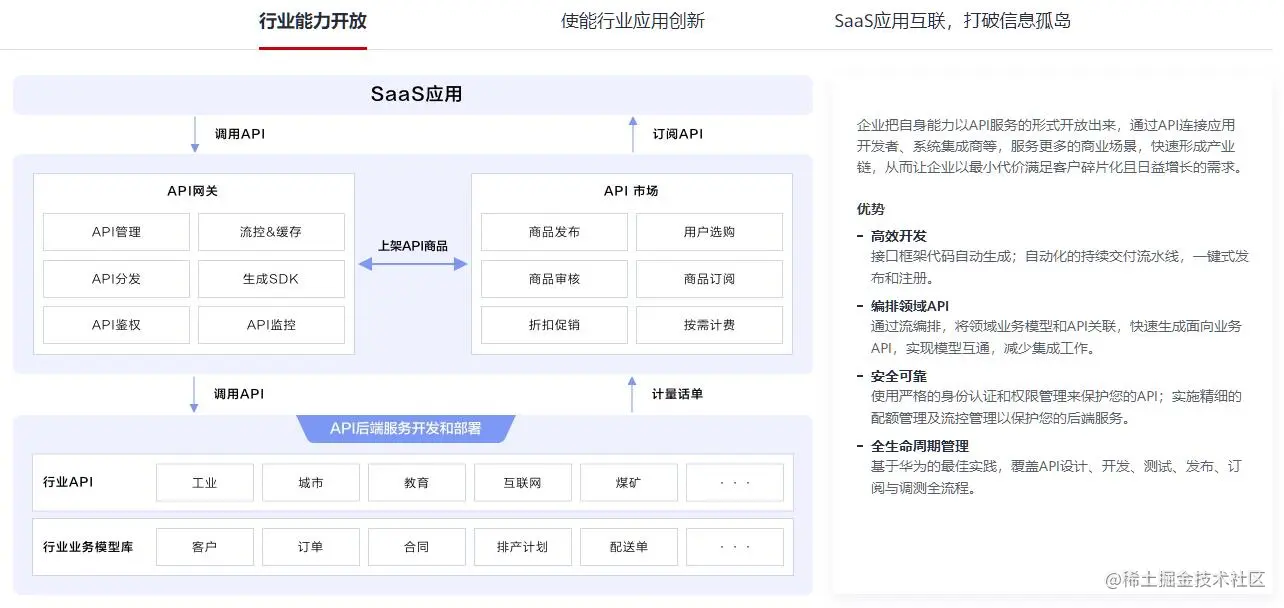Screen dimensions: 1284x608
Task: Choose the 合同 model box
Action: click(417, 547)
